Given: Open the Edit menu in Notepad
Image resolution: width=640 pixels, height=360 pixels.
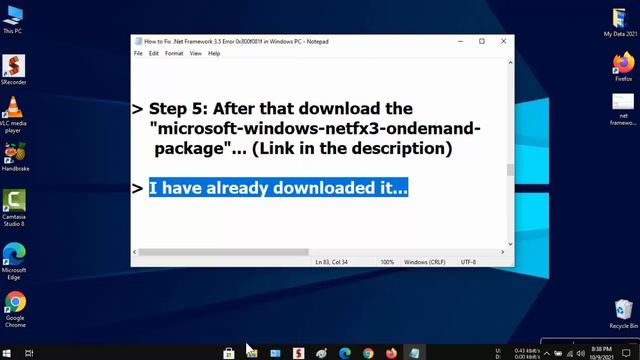Looking at the screenshot, I should point(153,53).
